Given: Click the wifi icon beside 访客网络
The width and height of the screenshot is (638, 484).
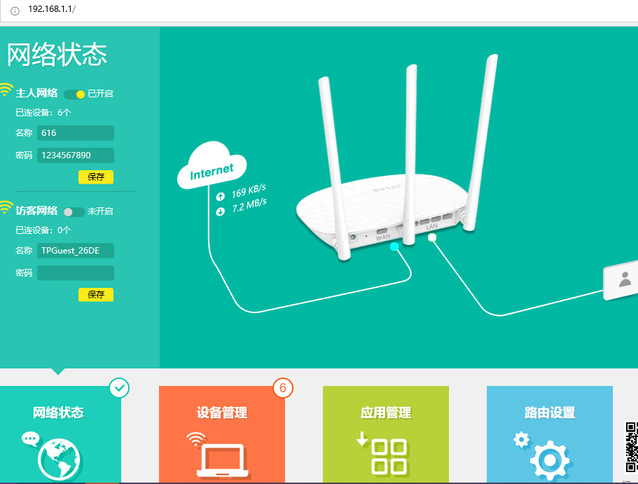Looking at the screenshot, I should pyautogui.click(x=6, y=208).
